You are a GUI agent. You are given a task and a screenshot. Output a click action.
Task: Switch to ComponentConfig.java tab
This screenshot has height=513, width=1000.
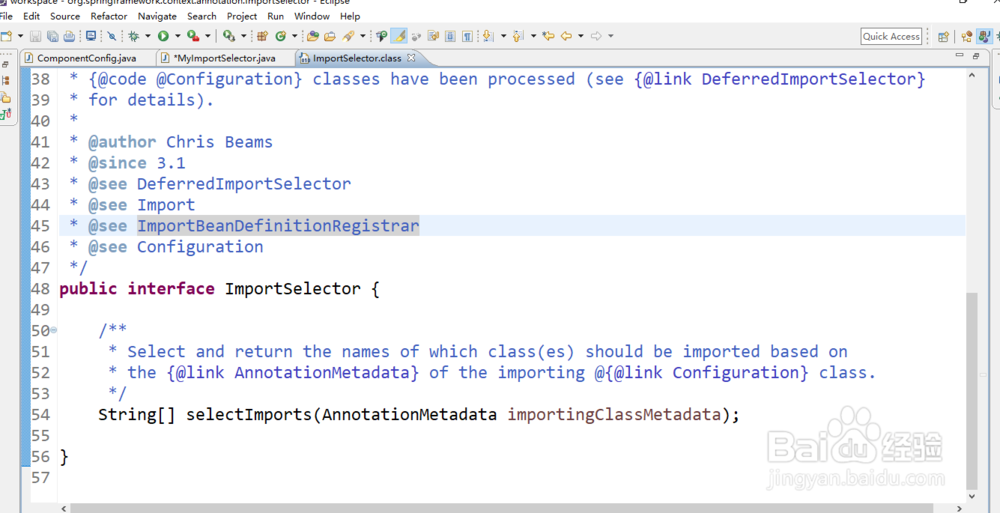pos(87,58)
